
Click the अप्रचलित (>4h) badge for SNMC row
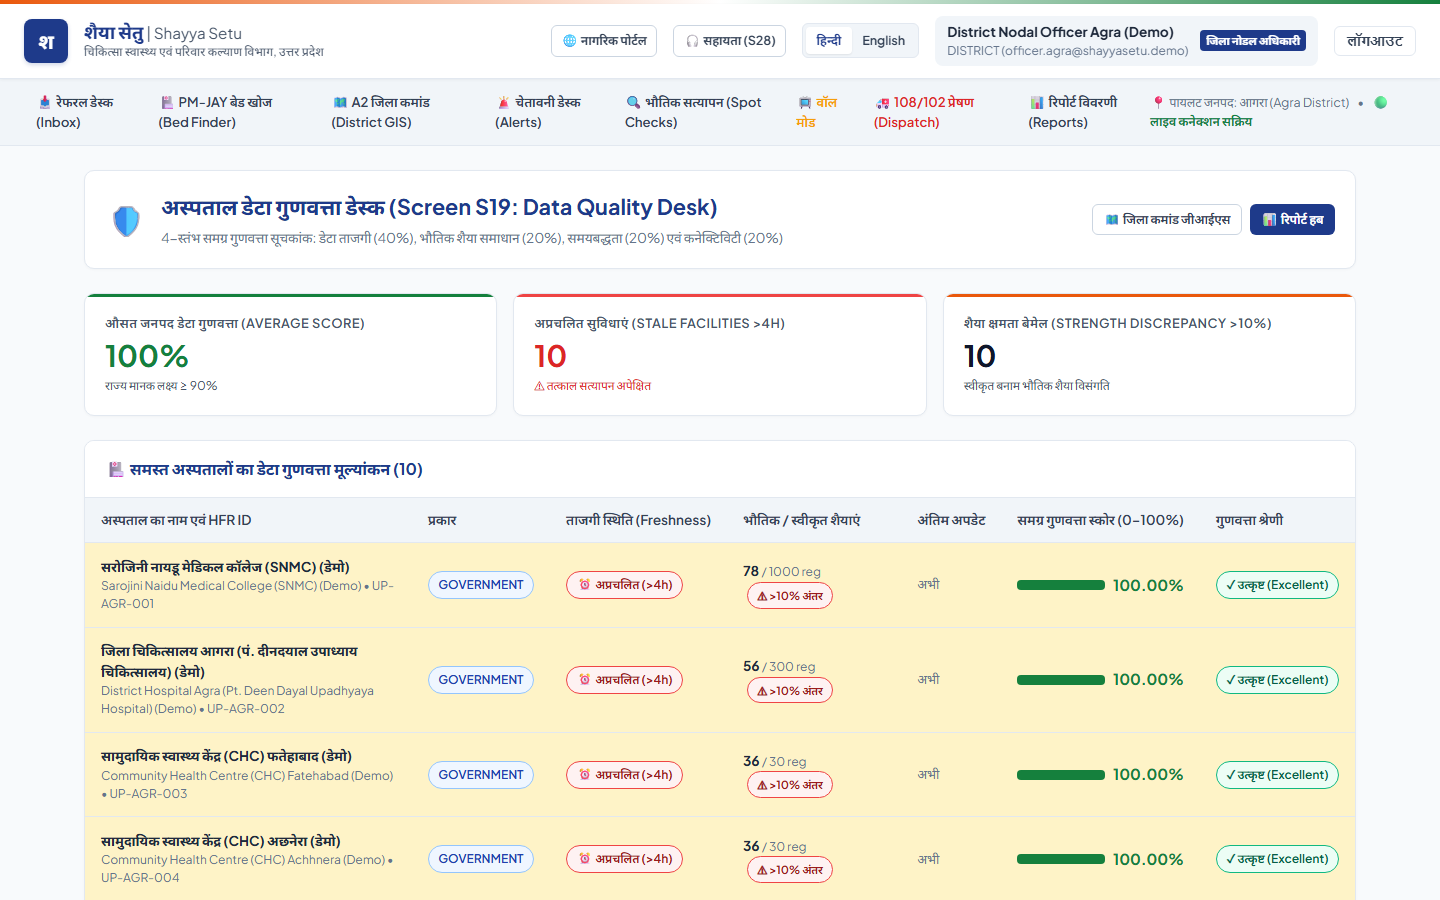coord(624,585)
